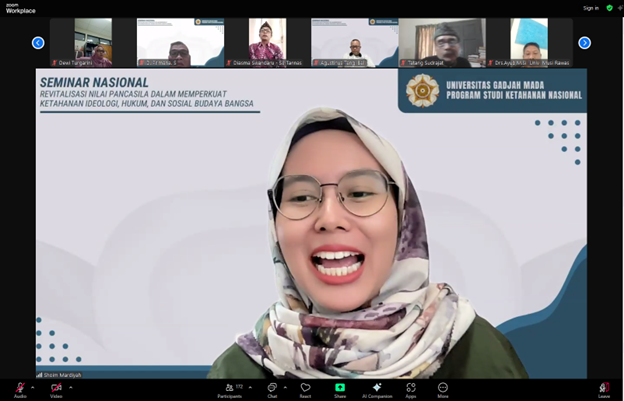Open the Apps menu
The height and width of the screenshot is (401, 624).
point(411,388)
